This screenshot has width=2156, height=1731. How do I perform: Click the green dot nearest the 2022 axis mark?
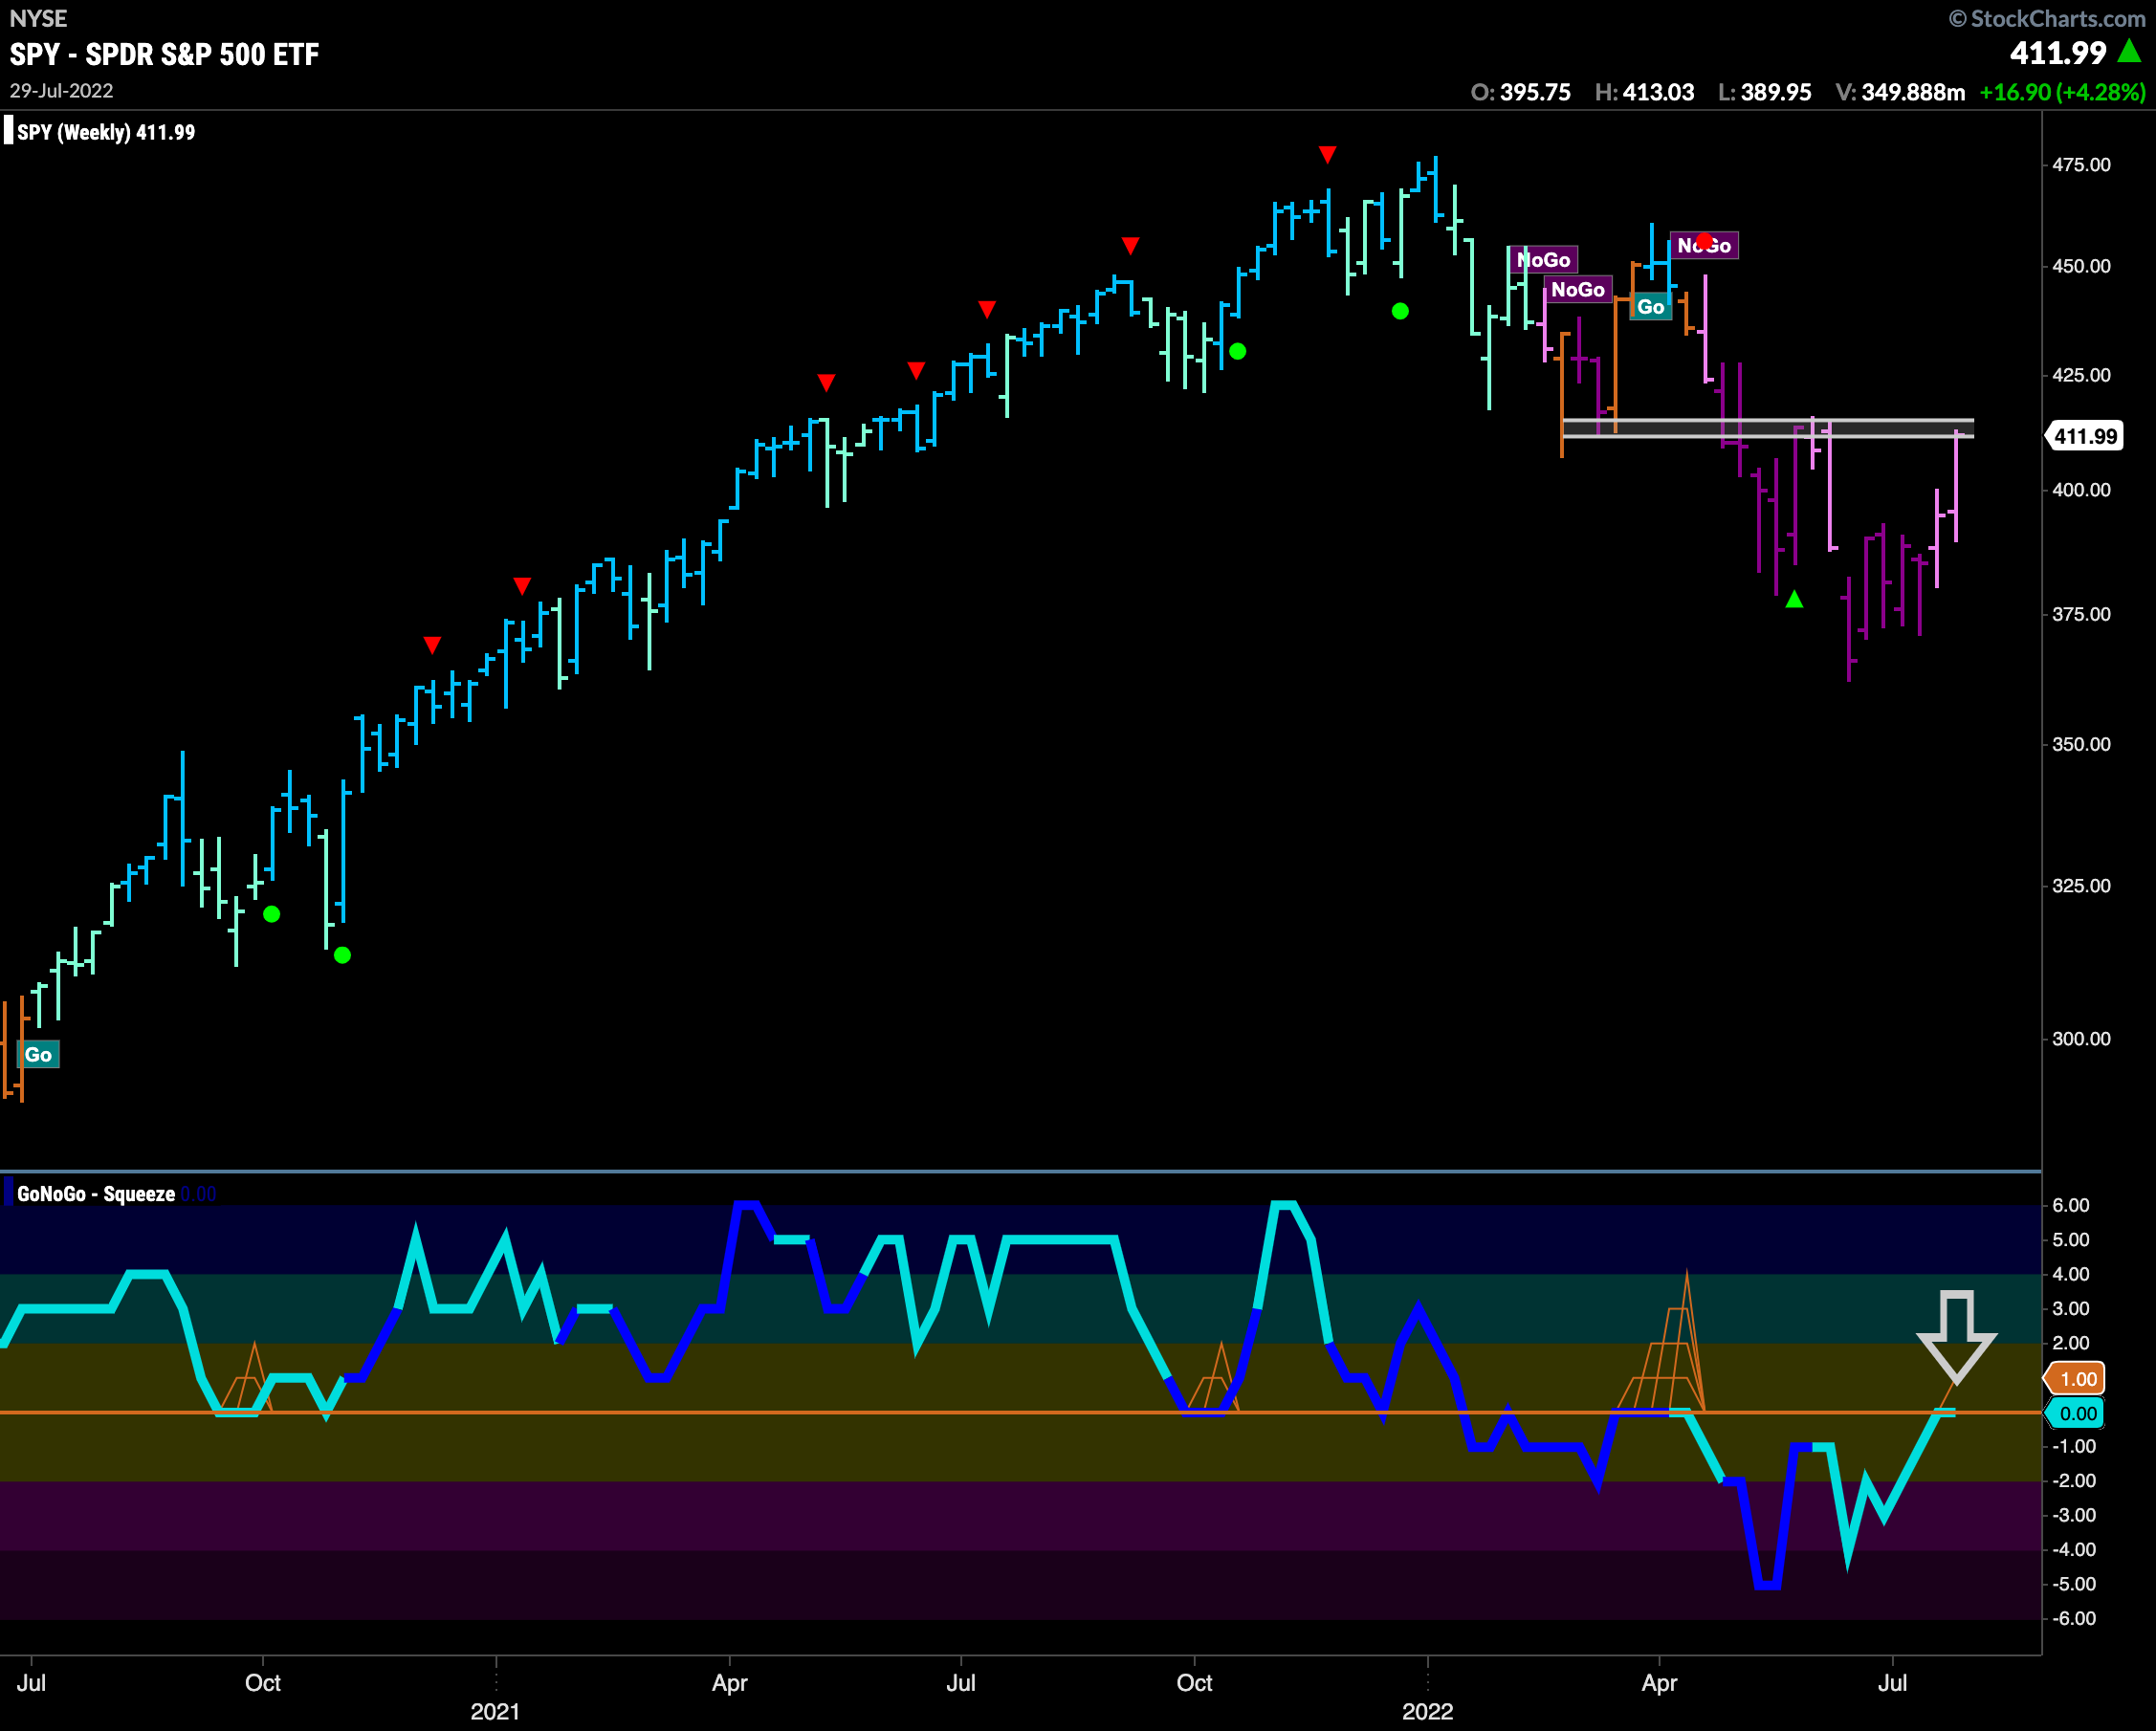1400,311
